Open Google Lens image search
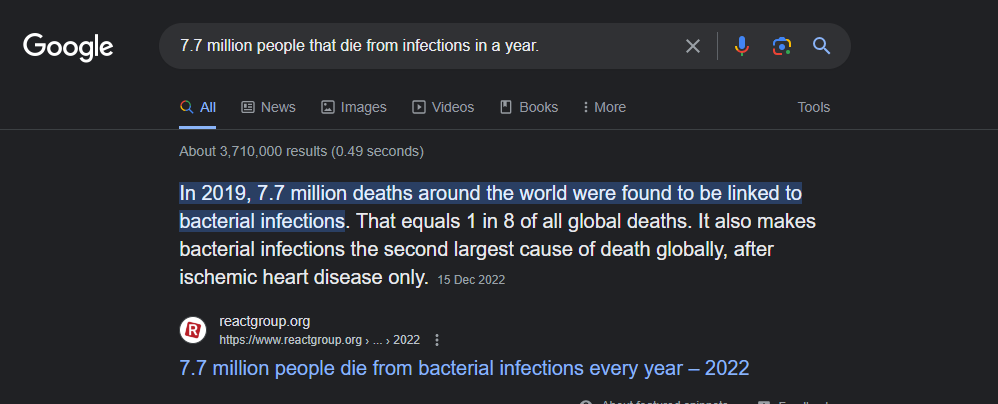The image size is (998, 404). pyautogui.click(x=782, y=46)
